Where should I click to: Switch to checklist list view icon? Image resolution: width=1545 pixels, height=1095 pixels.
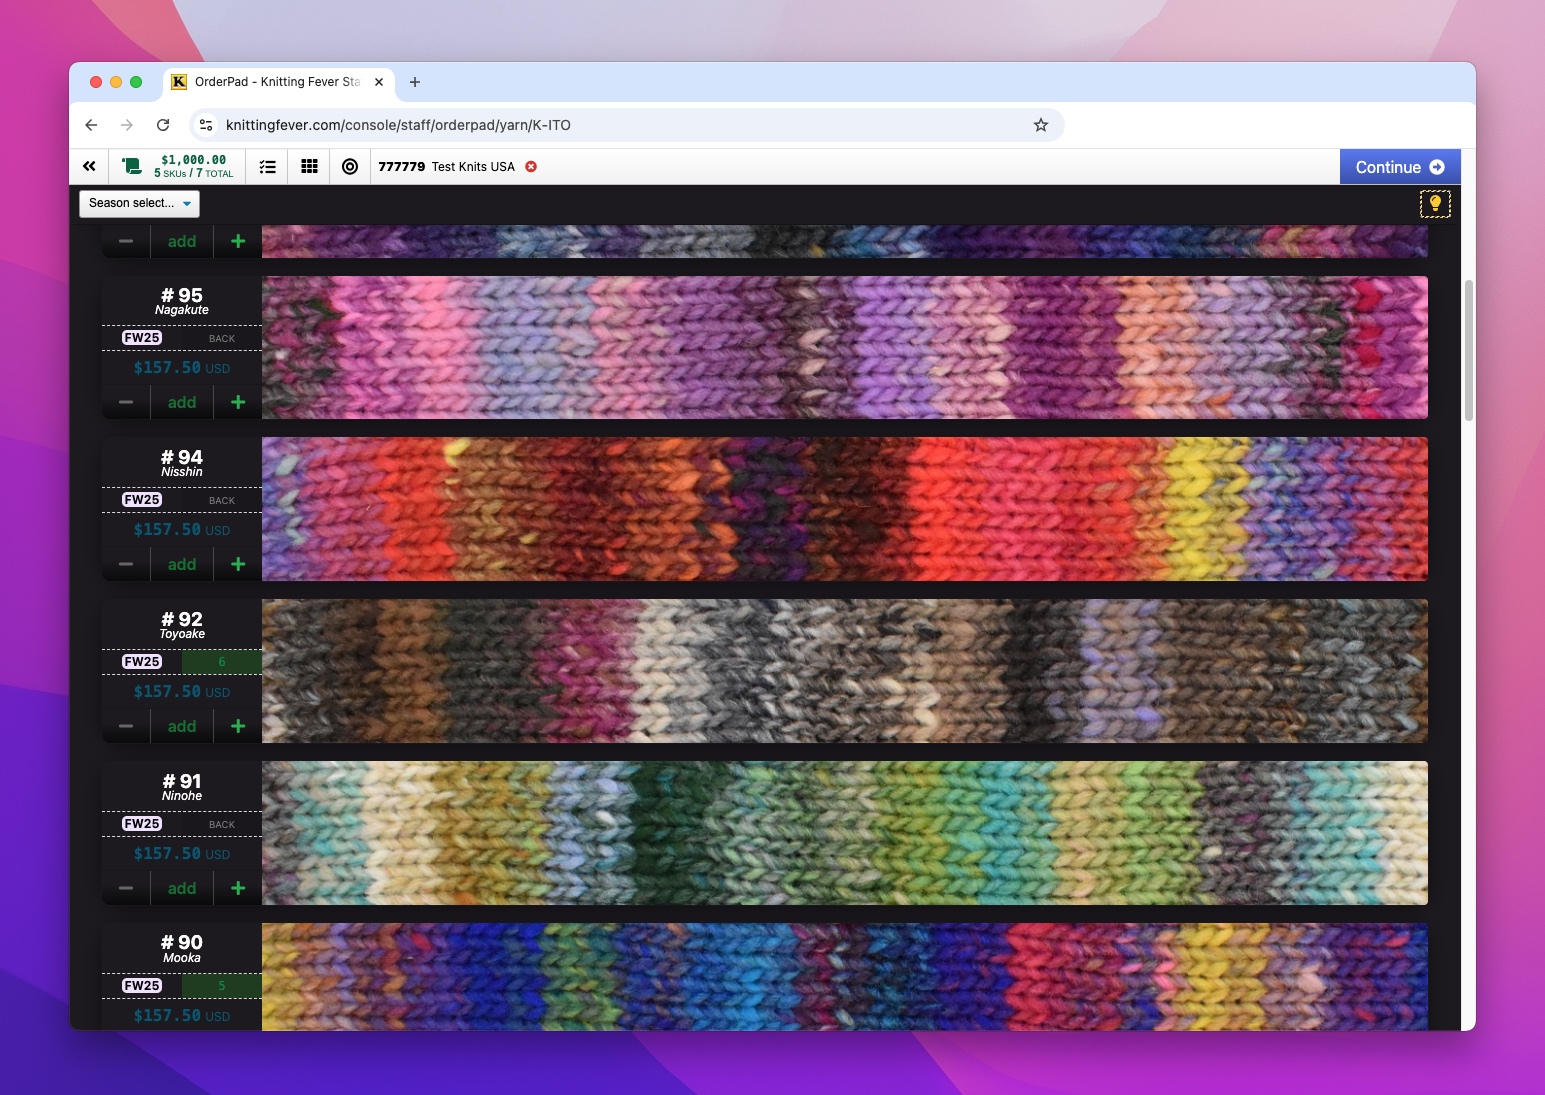[268, 167]
